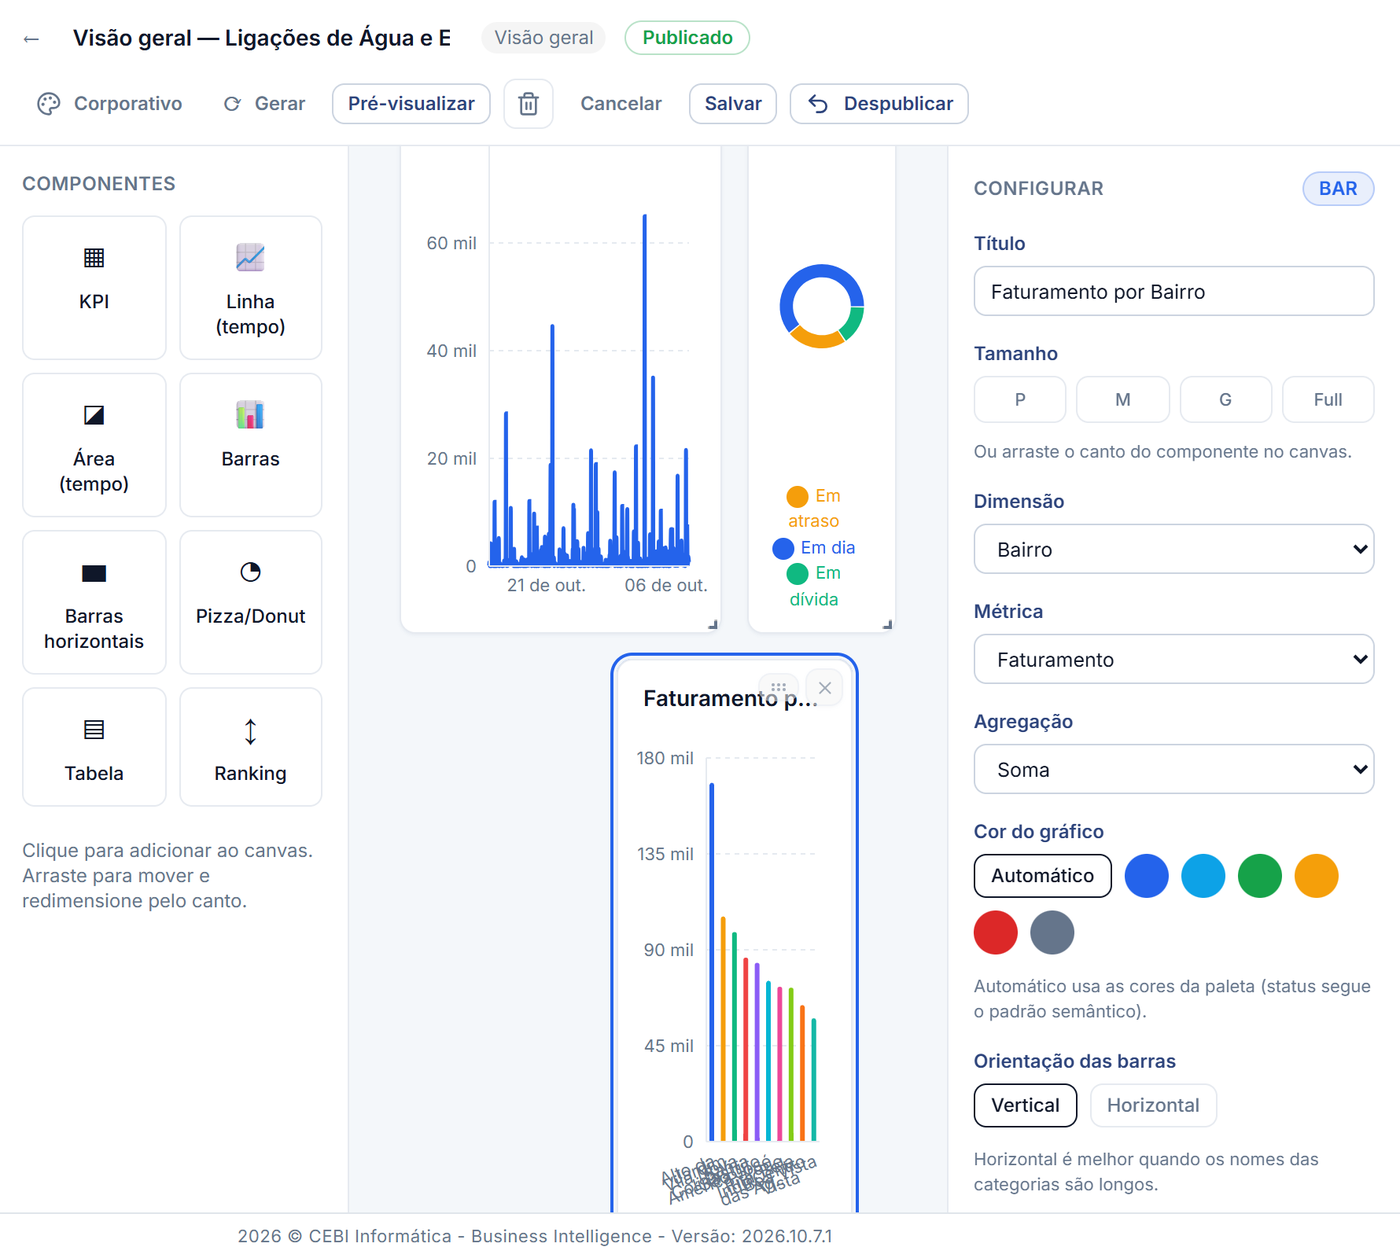Save the dashboard with Salvar
Image resolution: width=1400 pixels, height=1258 pixels.
[733, 104]
